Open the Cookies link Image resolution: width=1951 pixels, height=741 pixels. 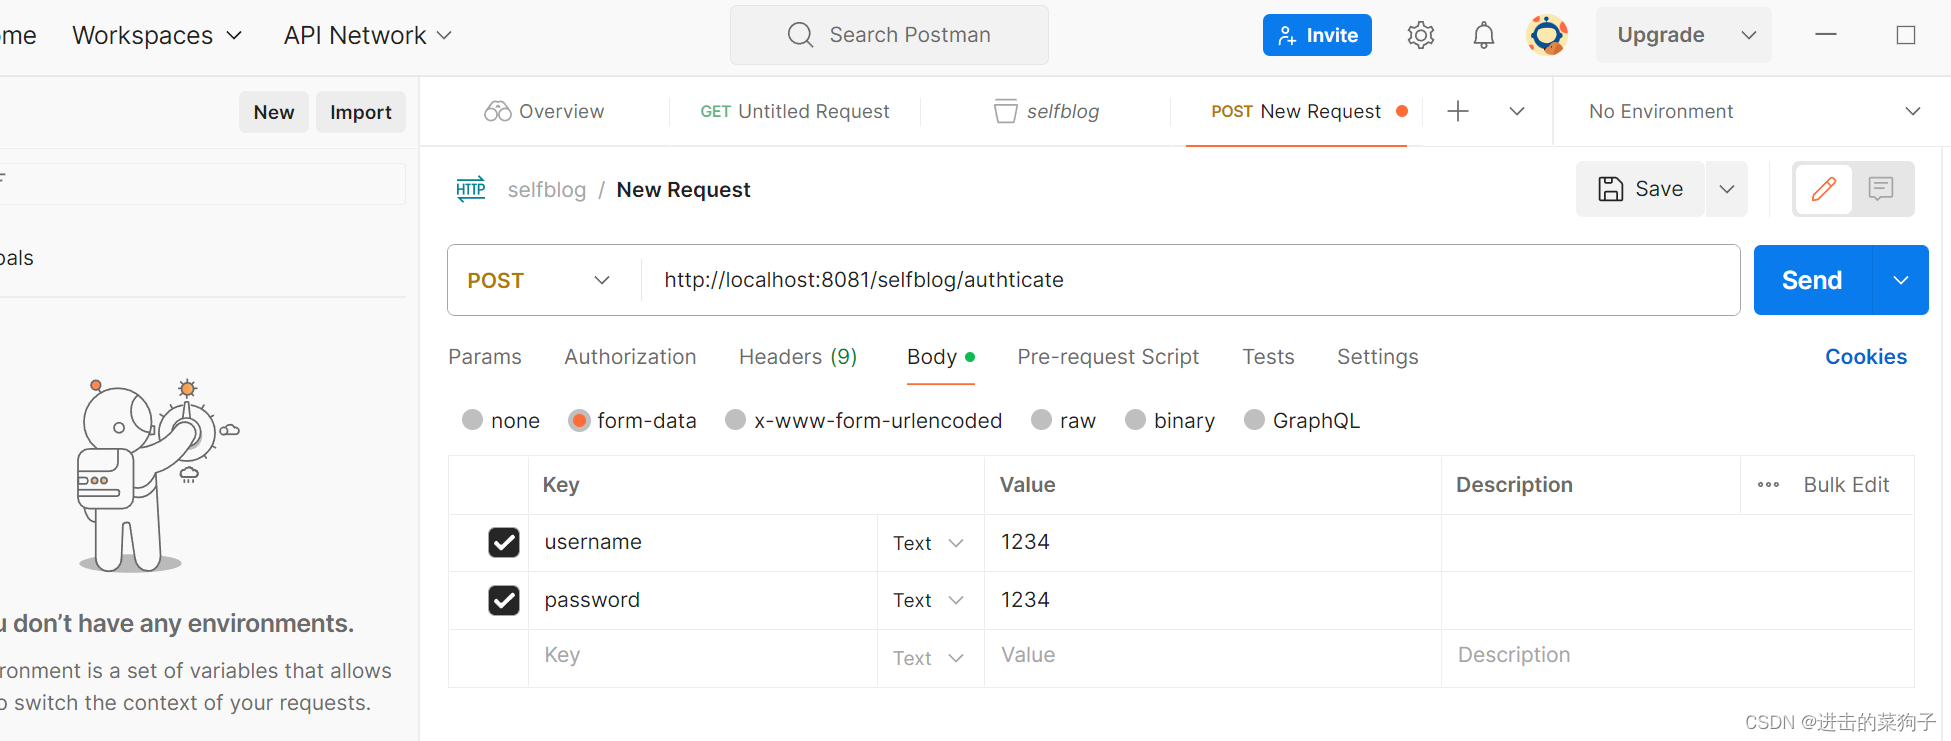(x=1865, y=357)
